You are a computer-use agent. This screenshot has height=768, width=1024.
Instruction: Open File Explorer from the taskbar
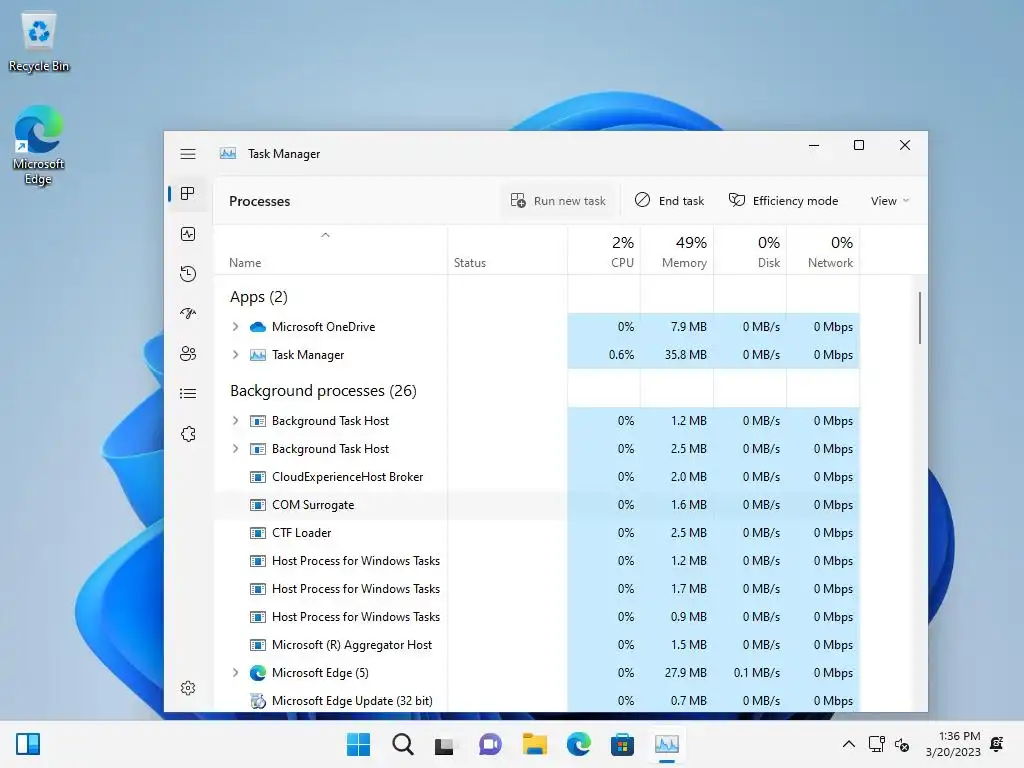[534, 744]
